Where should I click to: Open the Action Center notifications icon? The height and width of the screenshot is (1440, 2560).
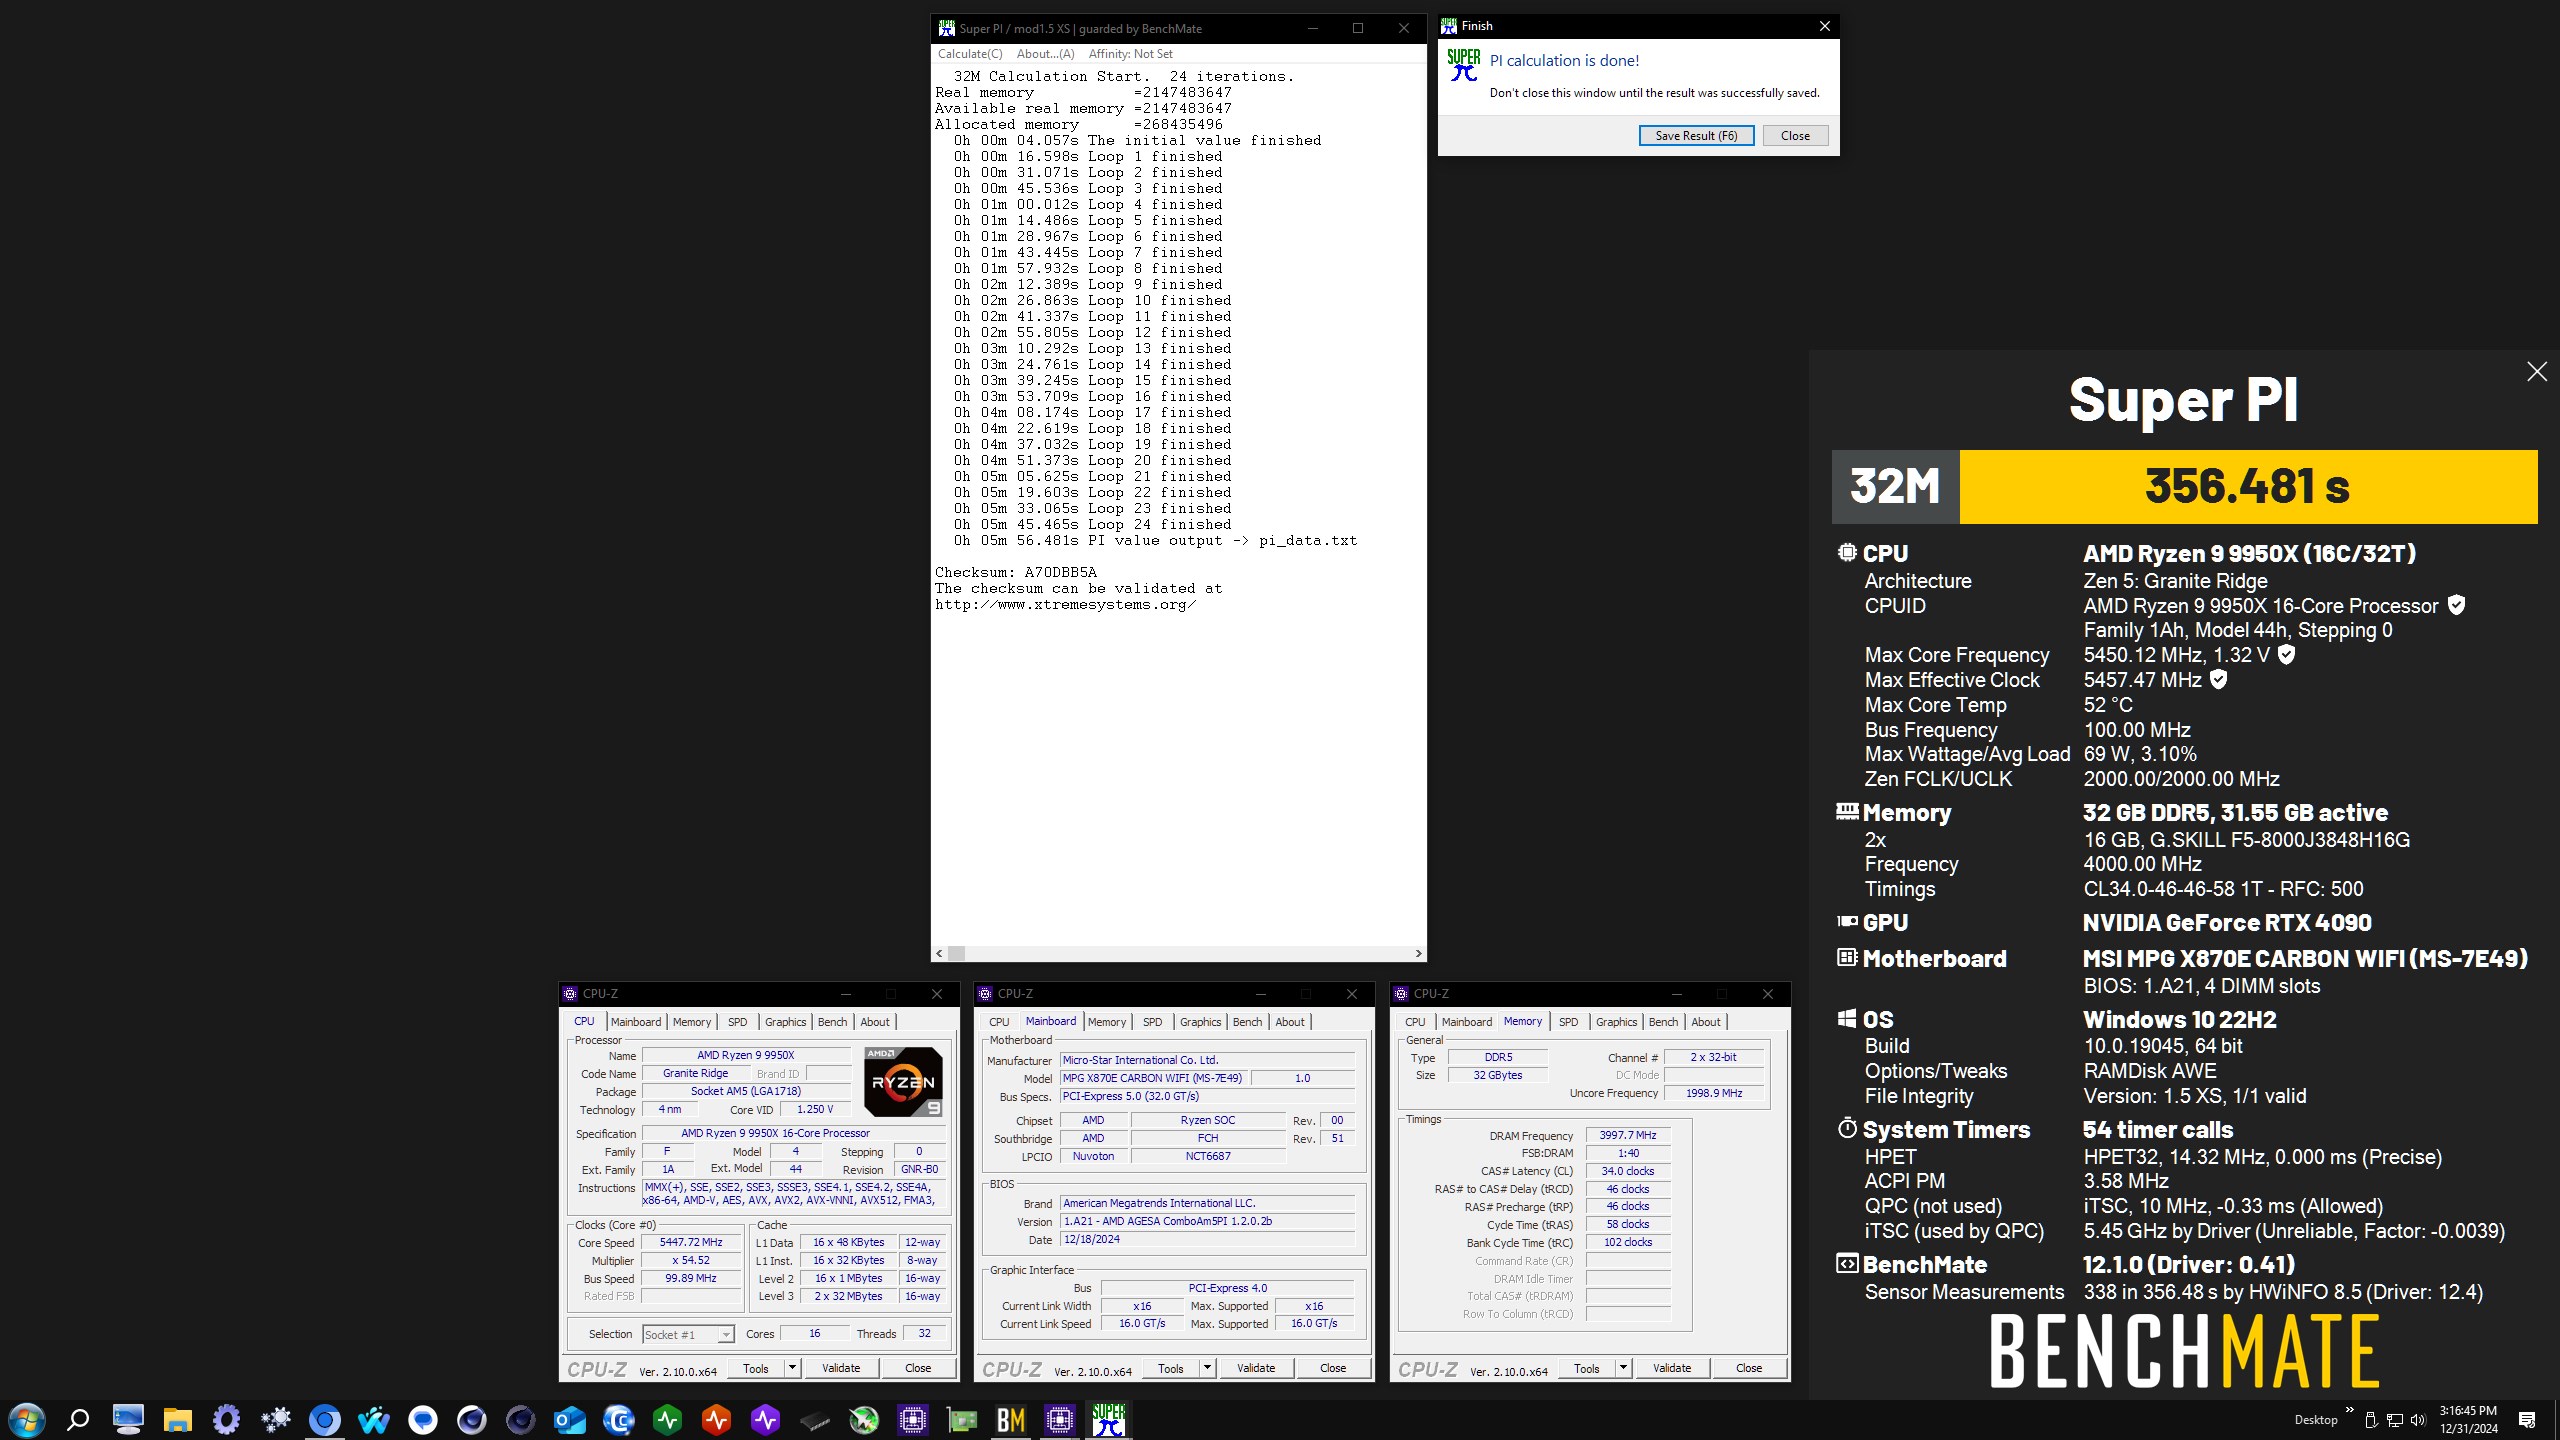point(2527,1420)
